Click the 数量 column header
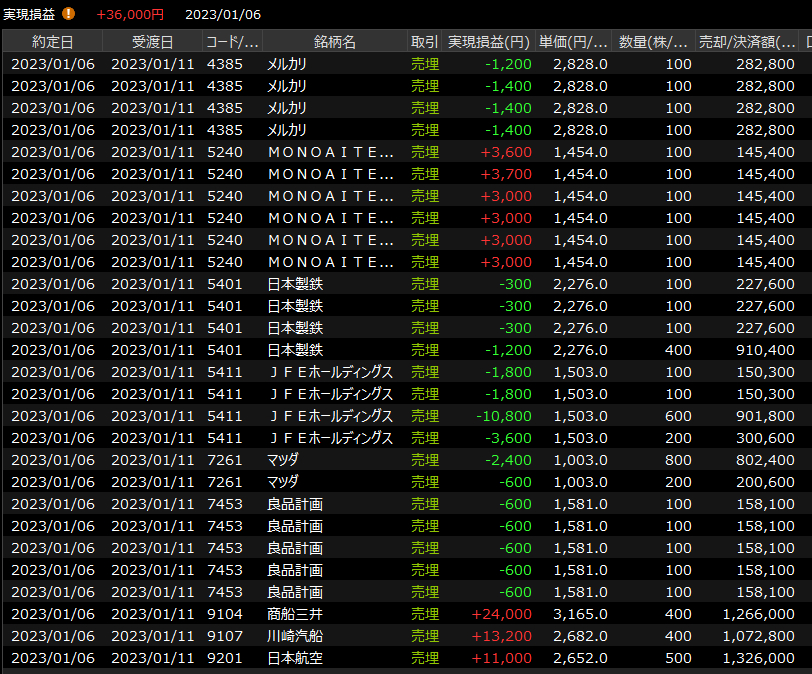The image size is (812, 674). click(653, 41)
